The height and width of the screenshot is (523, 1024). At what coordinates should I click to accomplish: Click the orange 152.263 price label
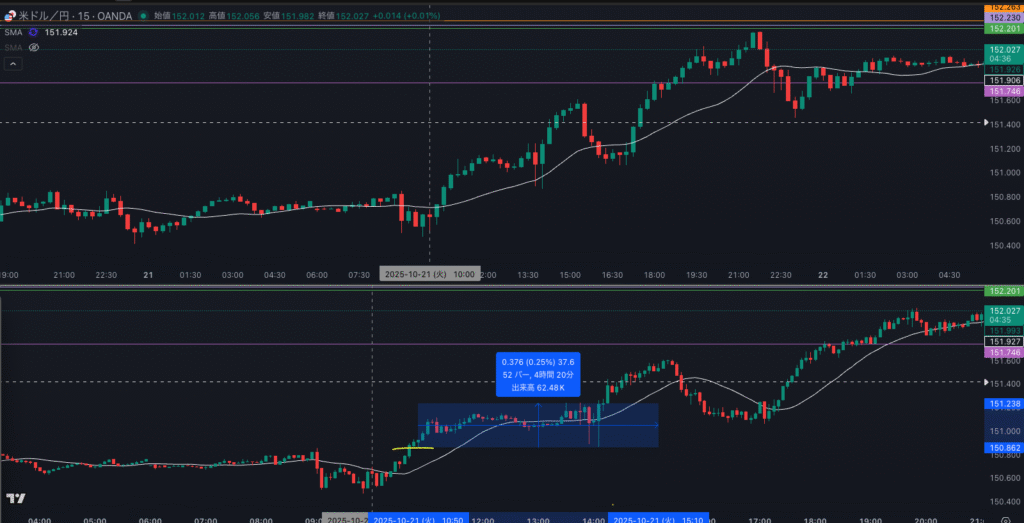1003,8
